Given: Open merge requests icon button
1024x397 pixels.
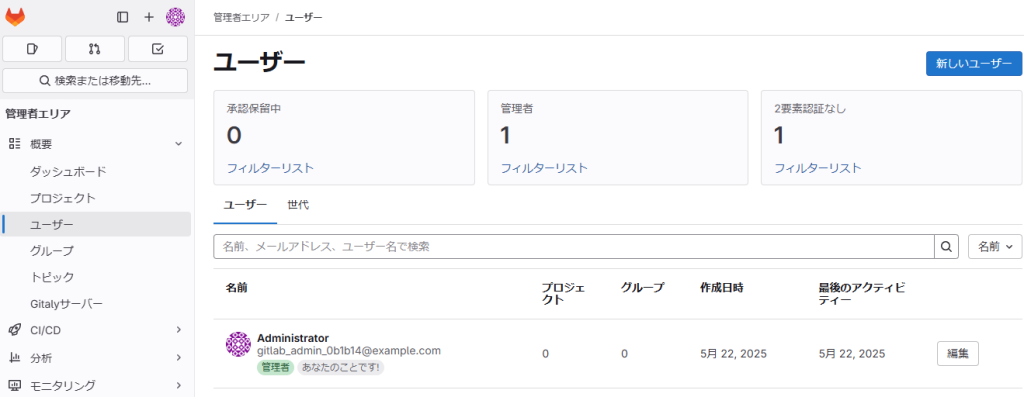Looking at the screenshot, I should click(x=95, y=48).
